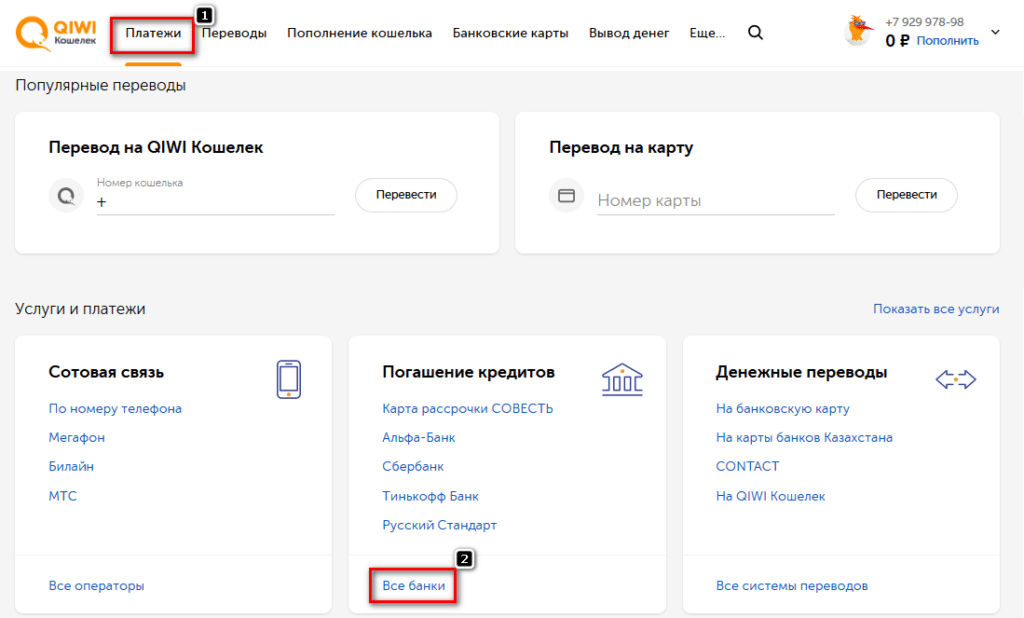Open the Платежи menu tab
This screenshot has width=1024, height=618.
point(153,33)
